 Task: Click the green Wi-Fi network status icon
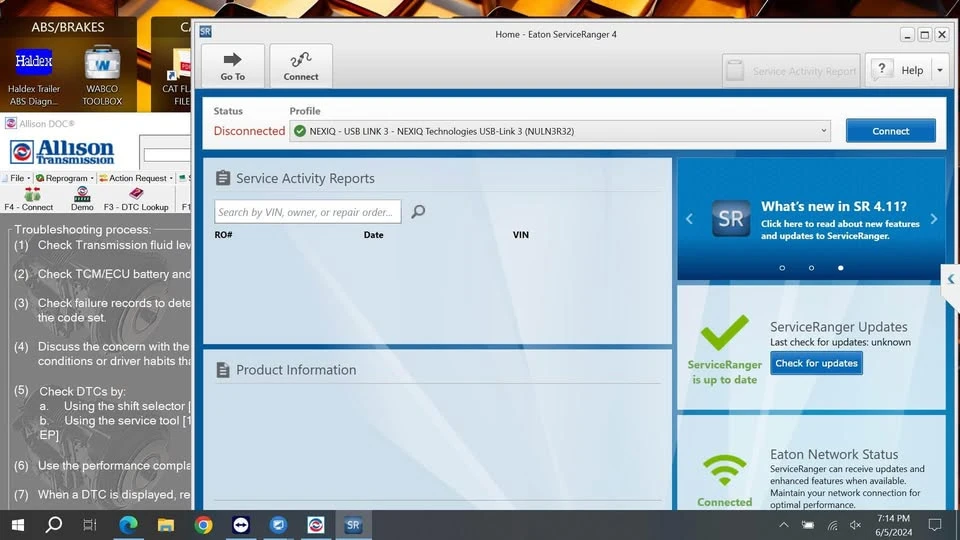click(724, 470)
